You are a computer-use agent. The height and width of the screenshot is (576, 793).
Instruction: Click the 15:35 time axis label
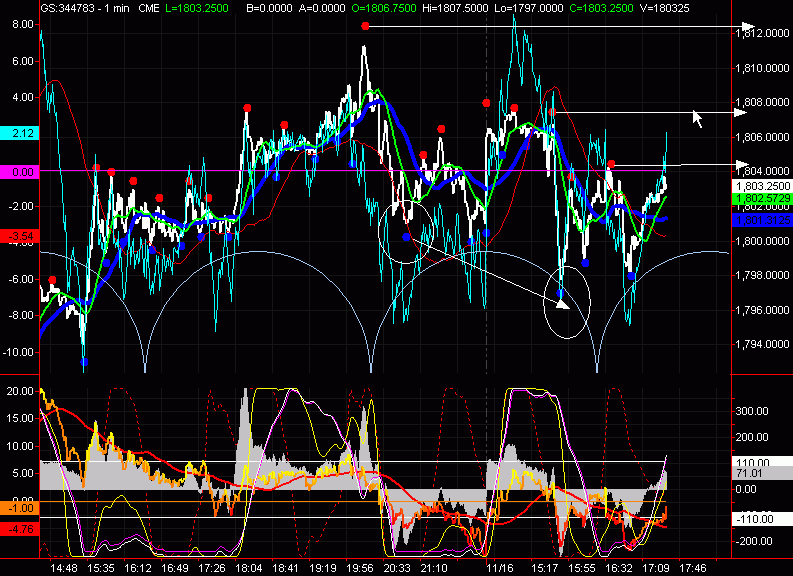click(101, 568)
